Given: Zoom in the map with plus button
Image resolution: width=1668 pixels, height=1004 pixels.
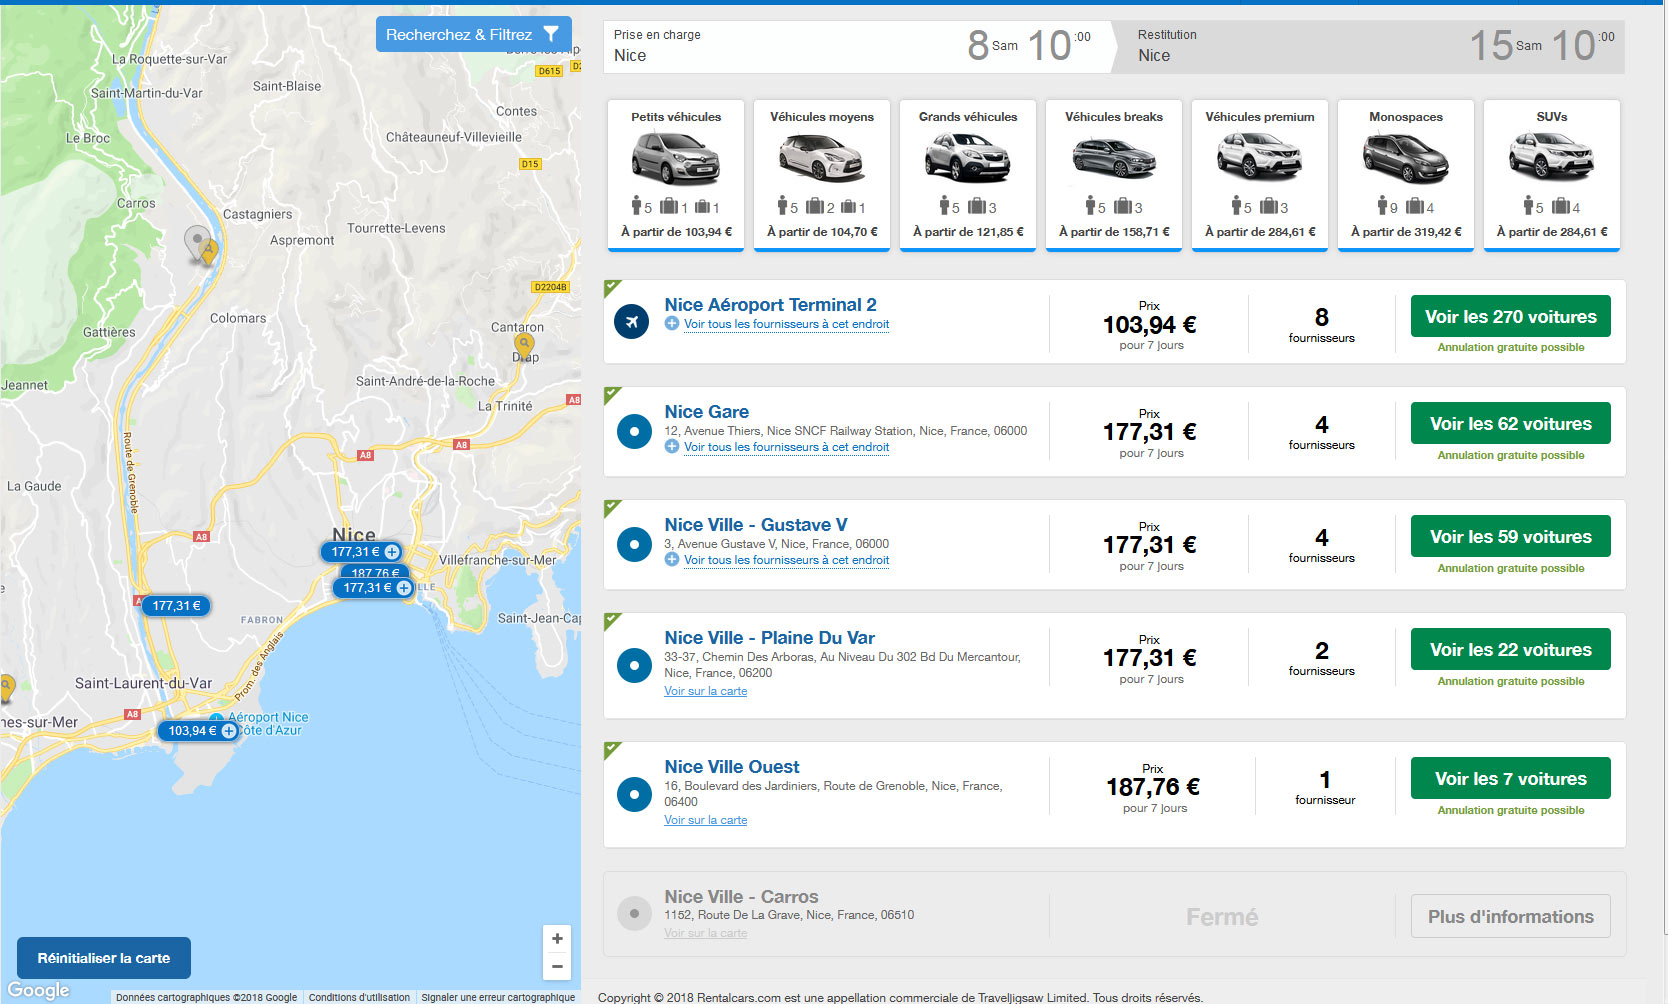Looking at the screenshot, I should coord(557,939).
